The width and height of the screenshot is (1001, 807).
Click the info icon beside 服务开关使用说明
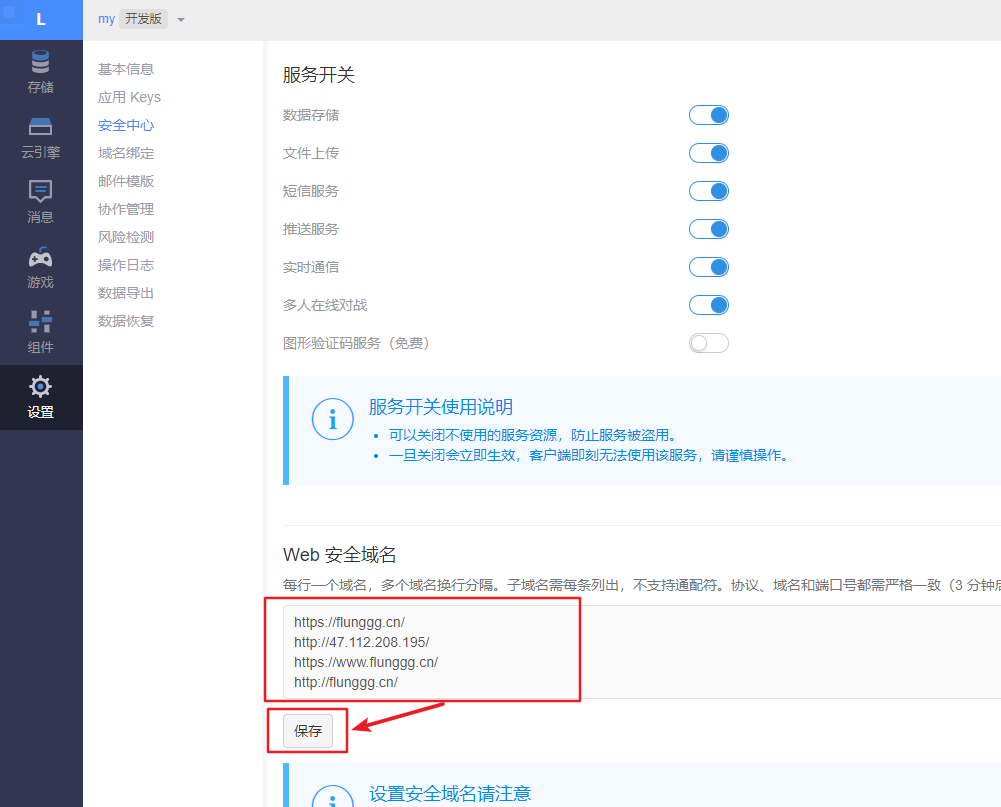click(x=333, y=419)
